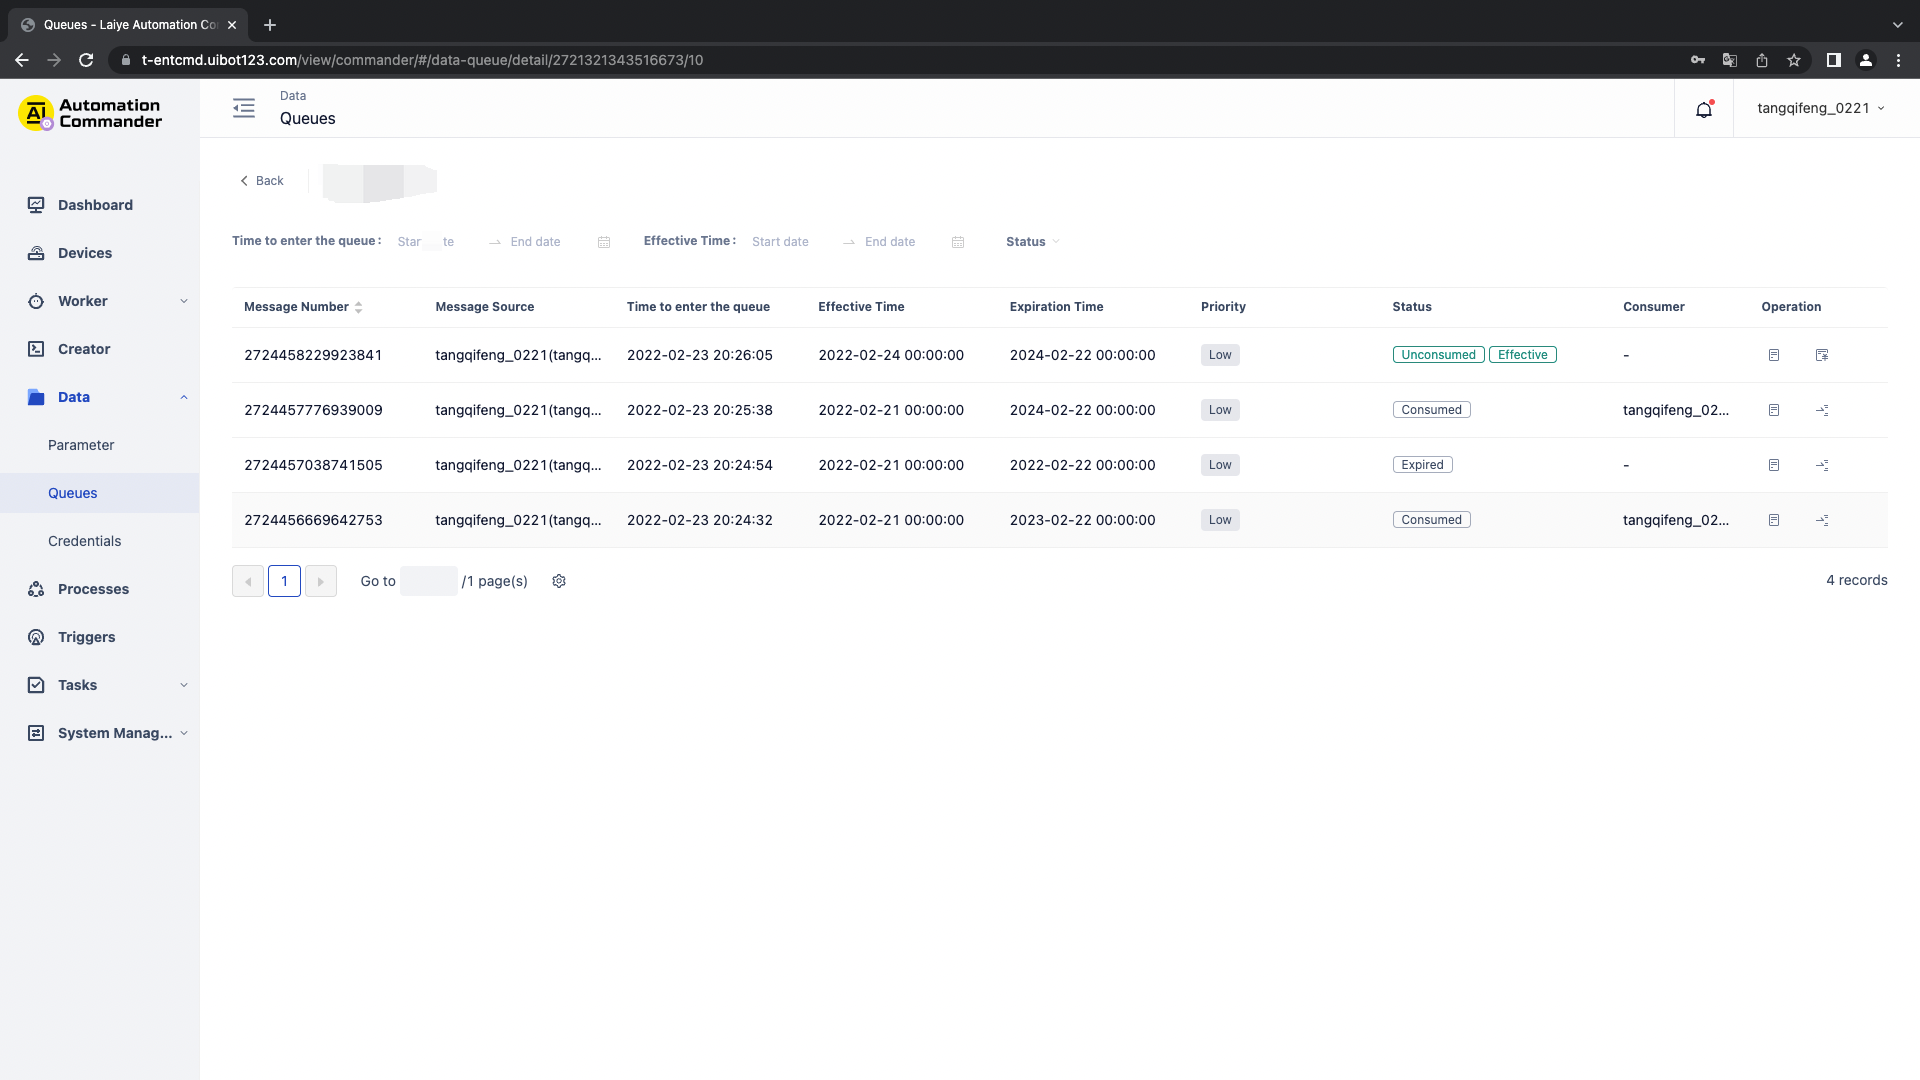Open the tab search chevron in Chrome
1920x1080 pixels.
click(1898, 25)
